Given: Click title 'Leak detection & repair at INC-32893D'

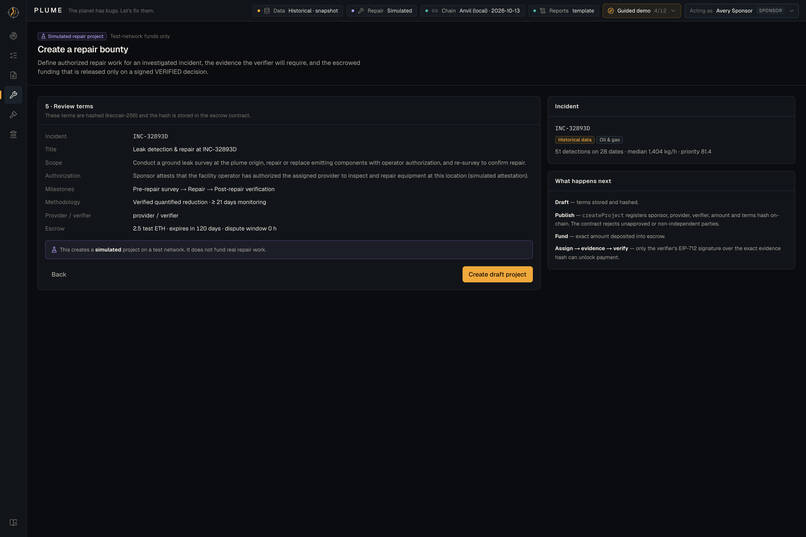Looking at the screenshot, I should pyautogui.click(x=185, y=150).
